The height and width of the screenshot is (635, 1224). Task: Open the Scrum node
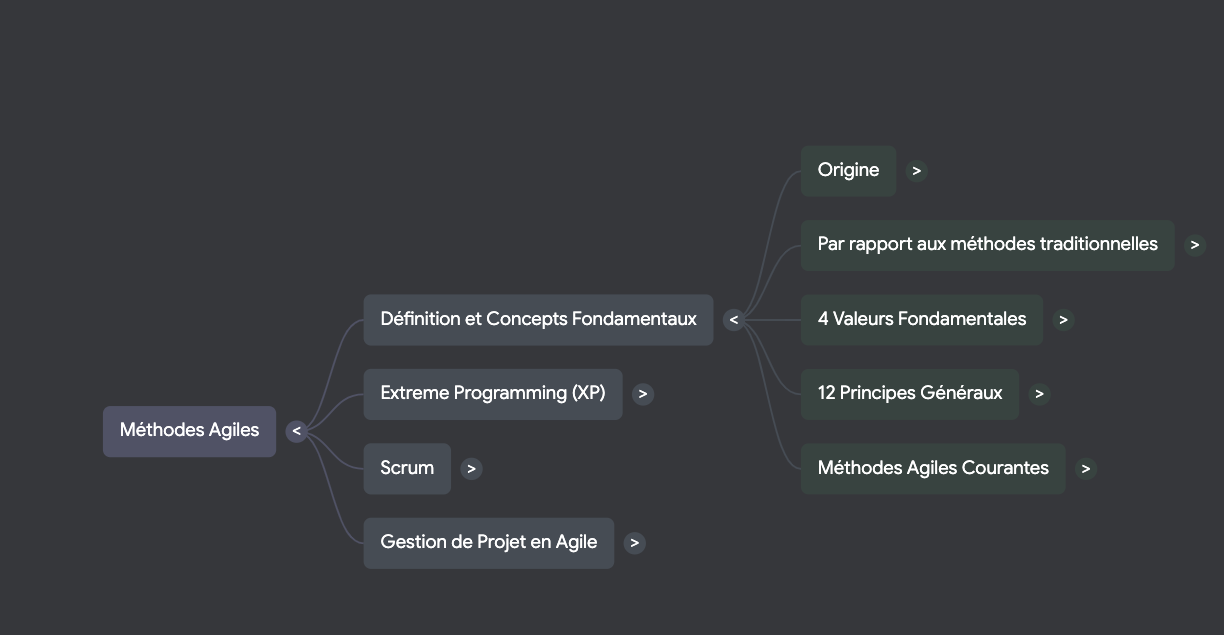(407, 468)
